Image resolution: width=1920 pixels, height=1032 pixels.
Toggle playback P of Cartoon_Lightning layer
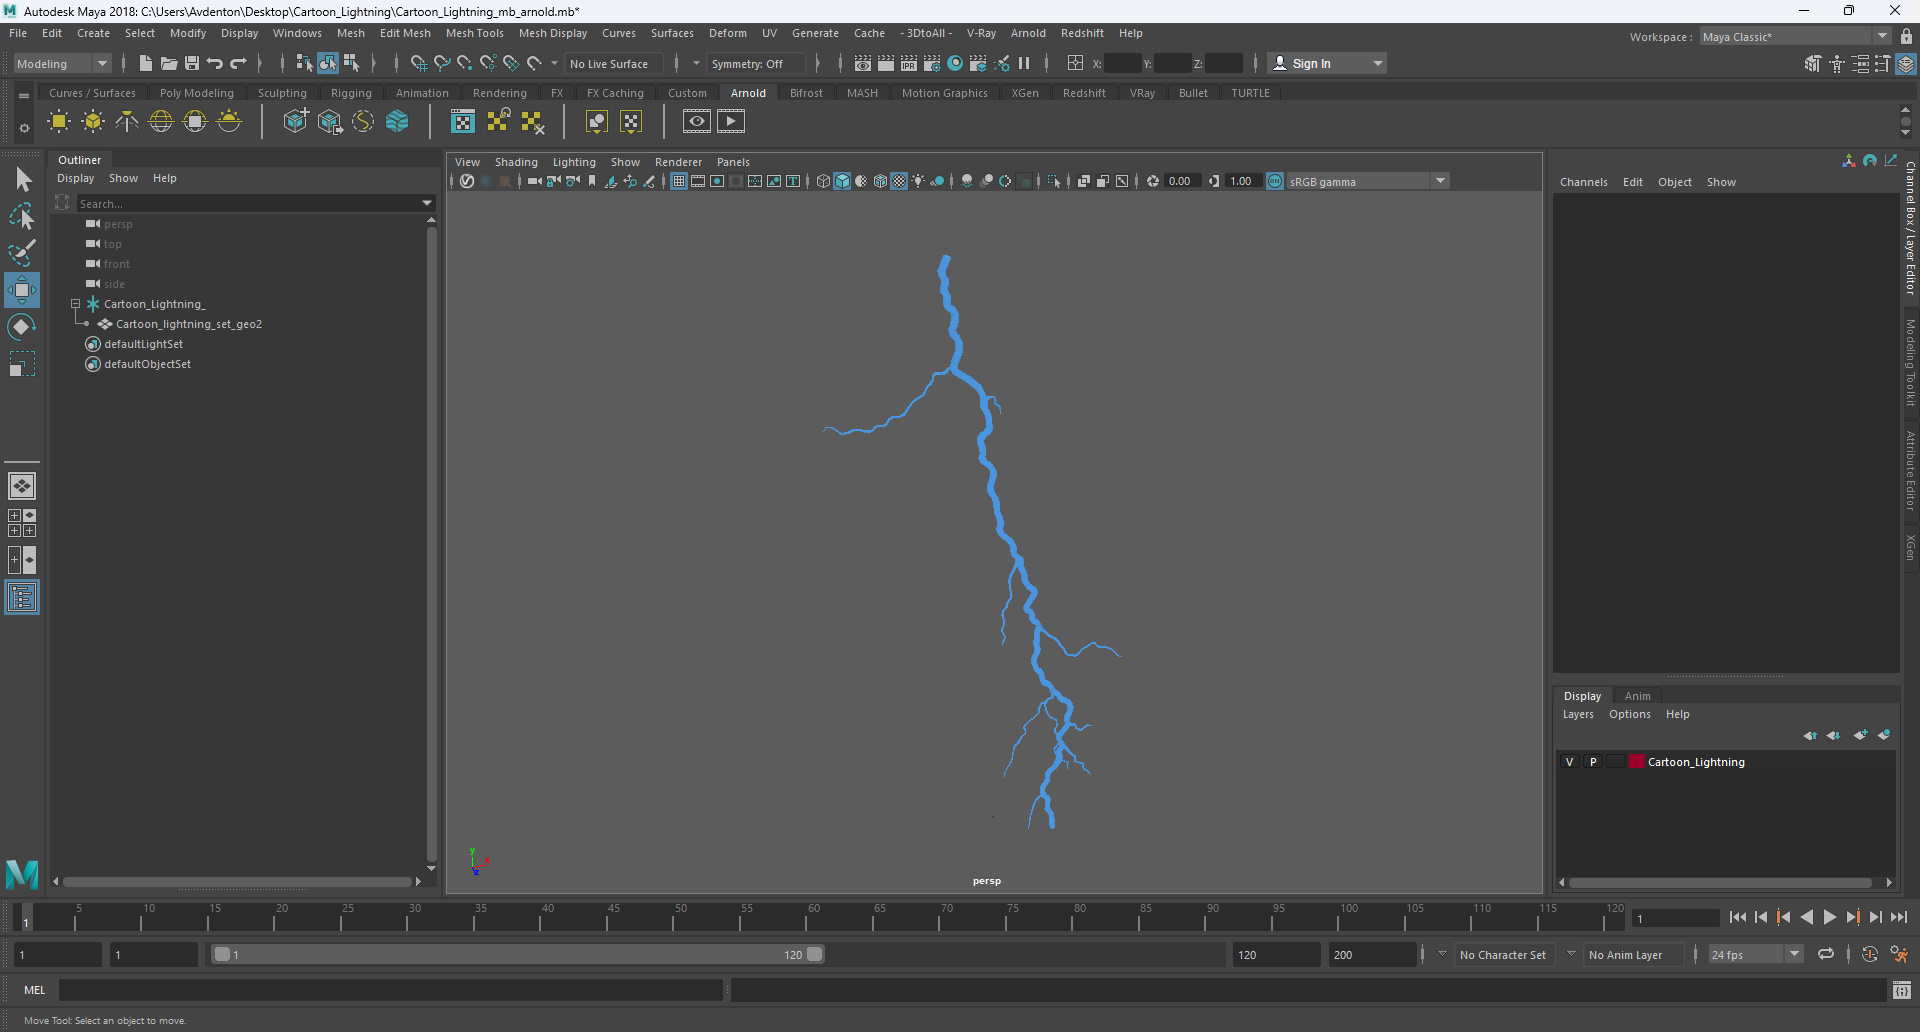click(1593, 762)
